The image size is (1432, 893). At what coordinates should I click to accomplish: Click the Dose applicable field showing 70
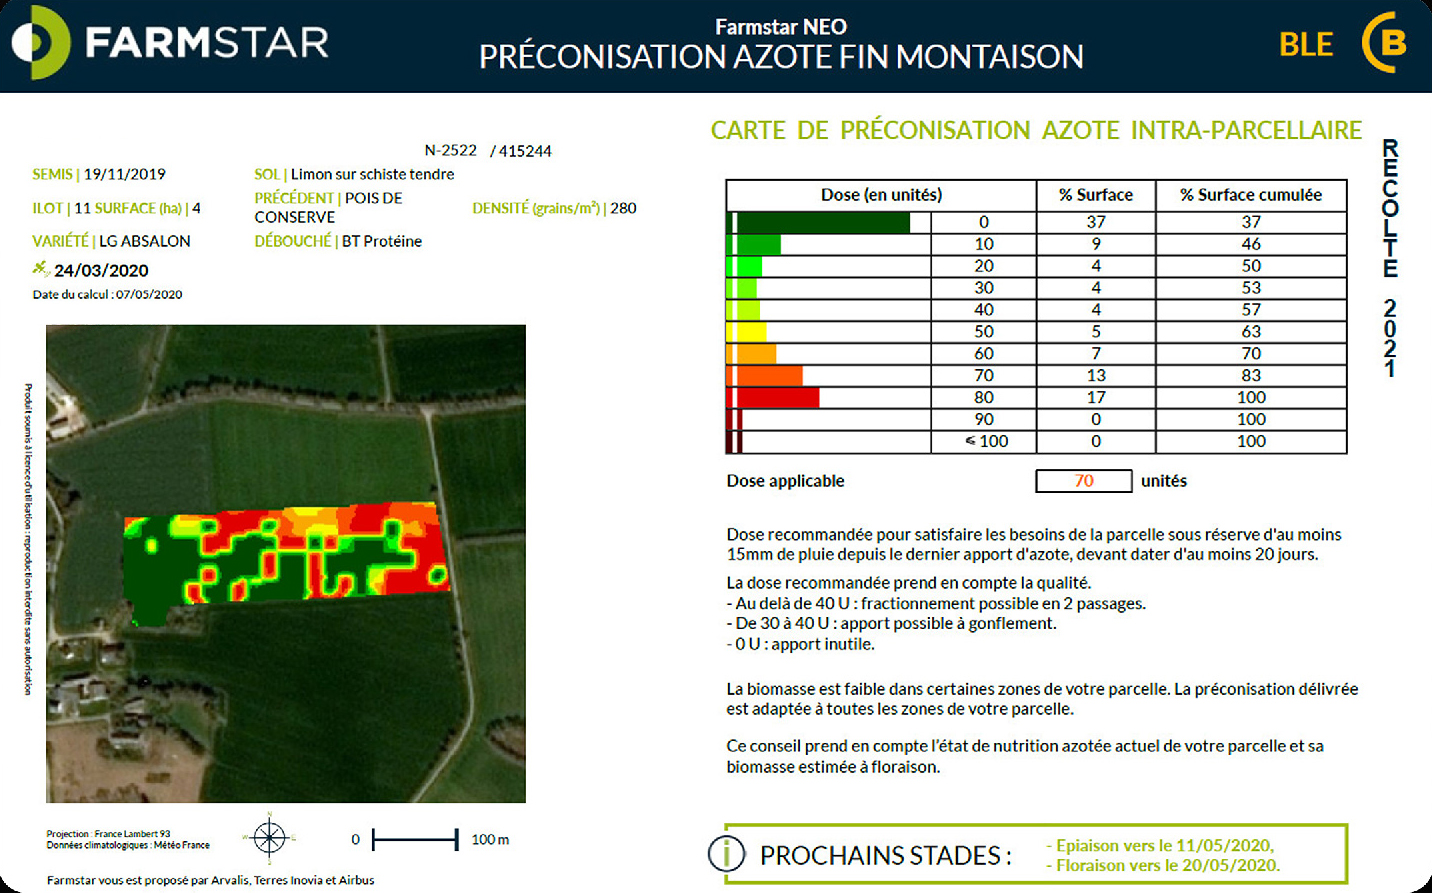[x=1083, y=481]
